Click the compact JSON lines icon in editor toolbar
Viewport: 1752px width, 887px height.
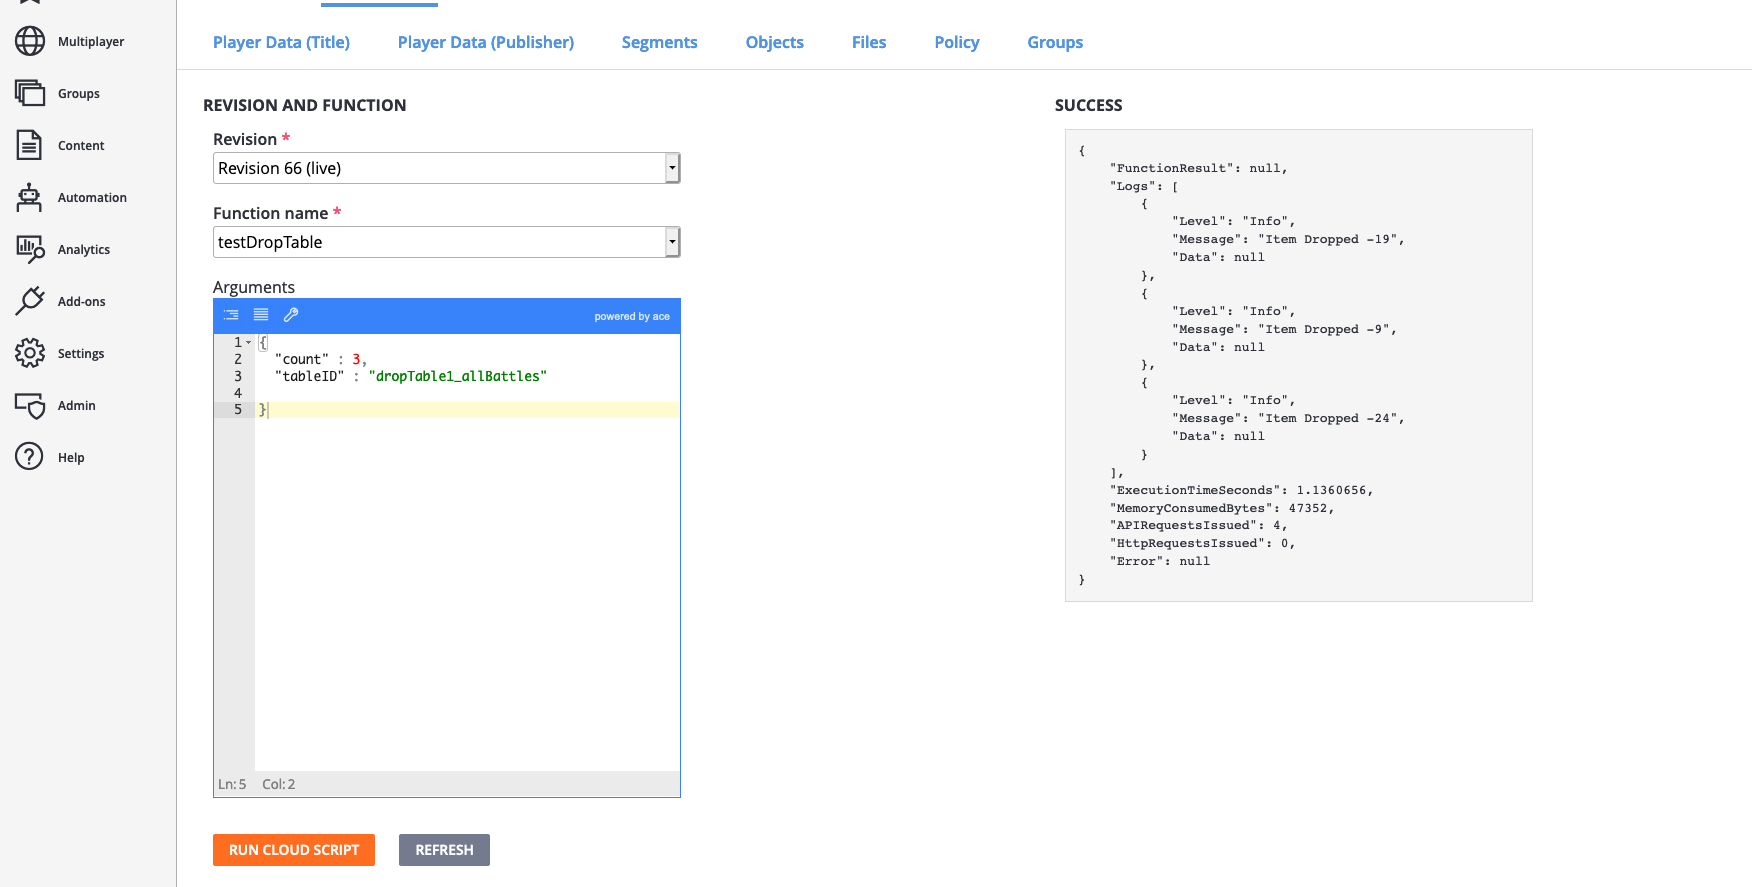[x=261, y=315]
